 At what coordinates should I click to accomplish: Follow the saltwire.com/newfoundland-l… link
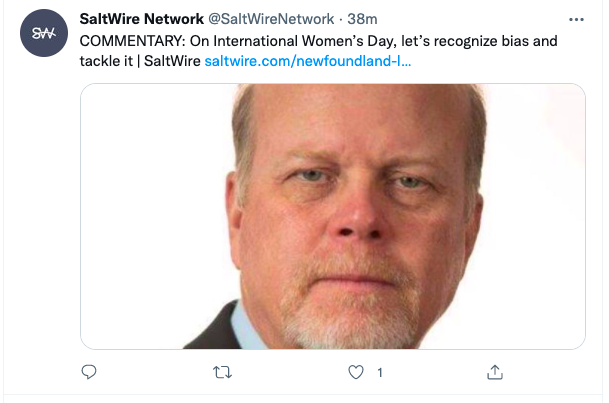click(308, 61)
